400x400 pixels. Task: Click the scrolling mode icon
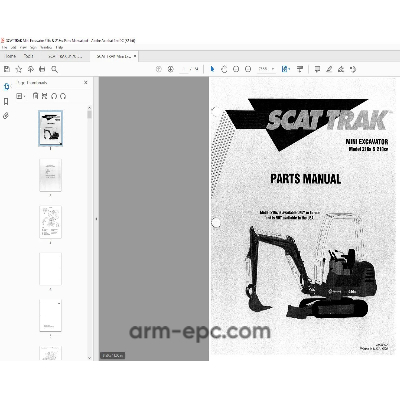[x=300, y=69]
